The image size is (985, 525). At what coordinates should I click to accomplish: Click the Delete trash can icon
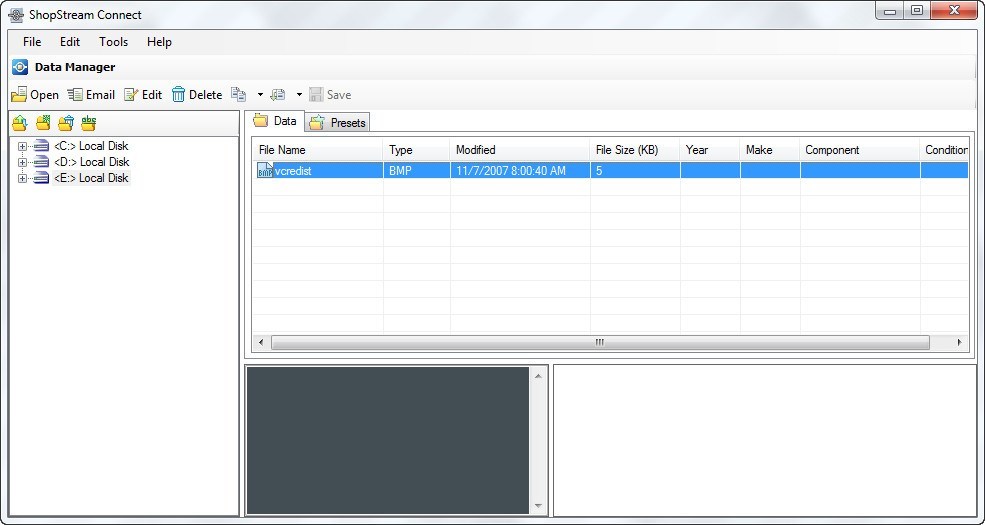[x=179, y=95]
